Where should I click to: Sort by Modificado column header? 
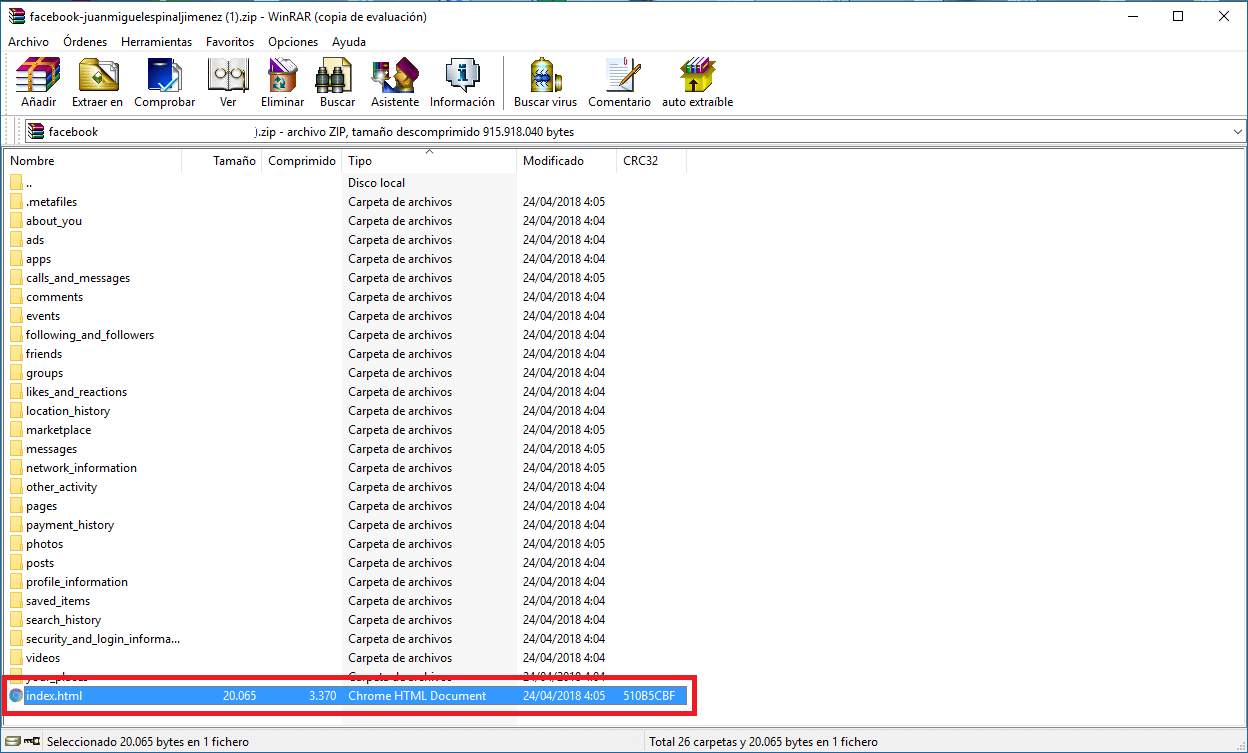point(567,161)
